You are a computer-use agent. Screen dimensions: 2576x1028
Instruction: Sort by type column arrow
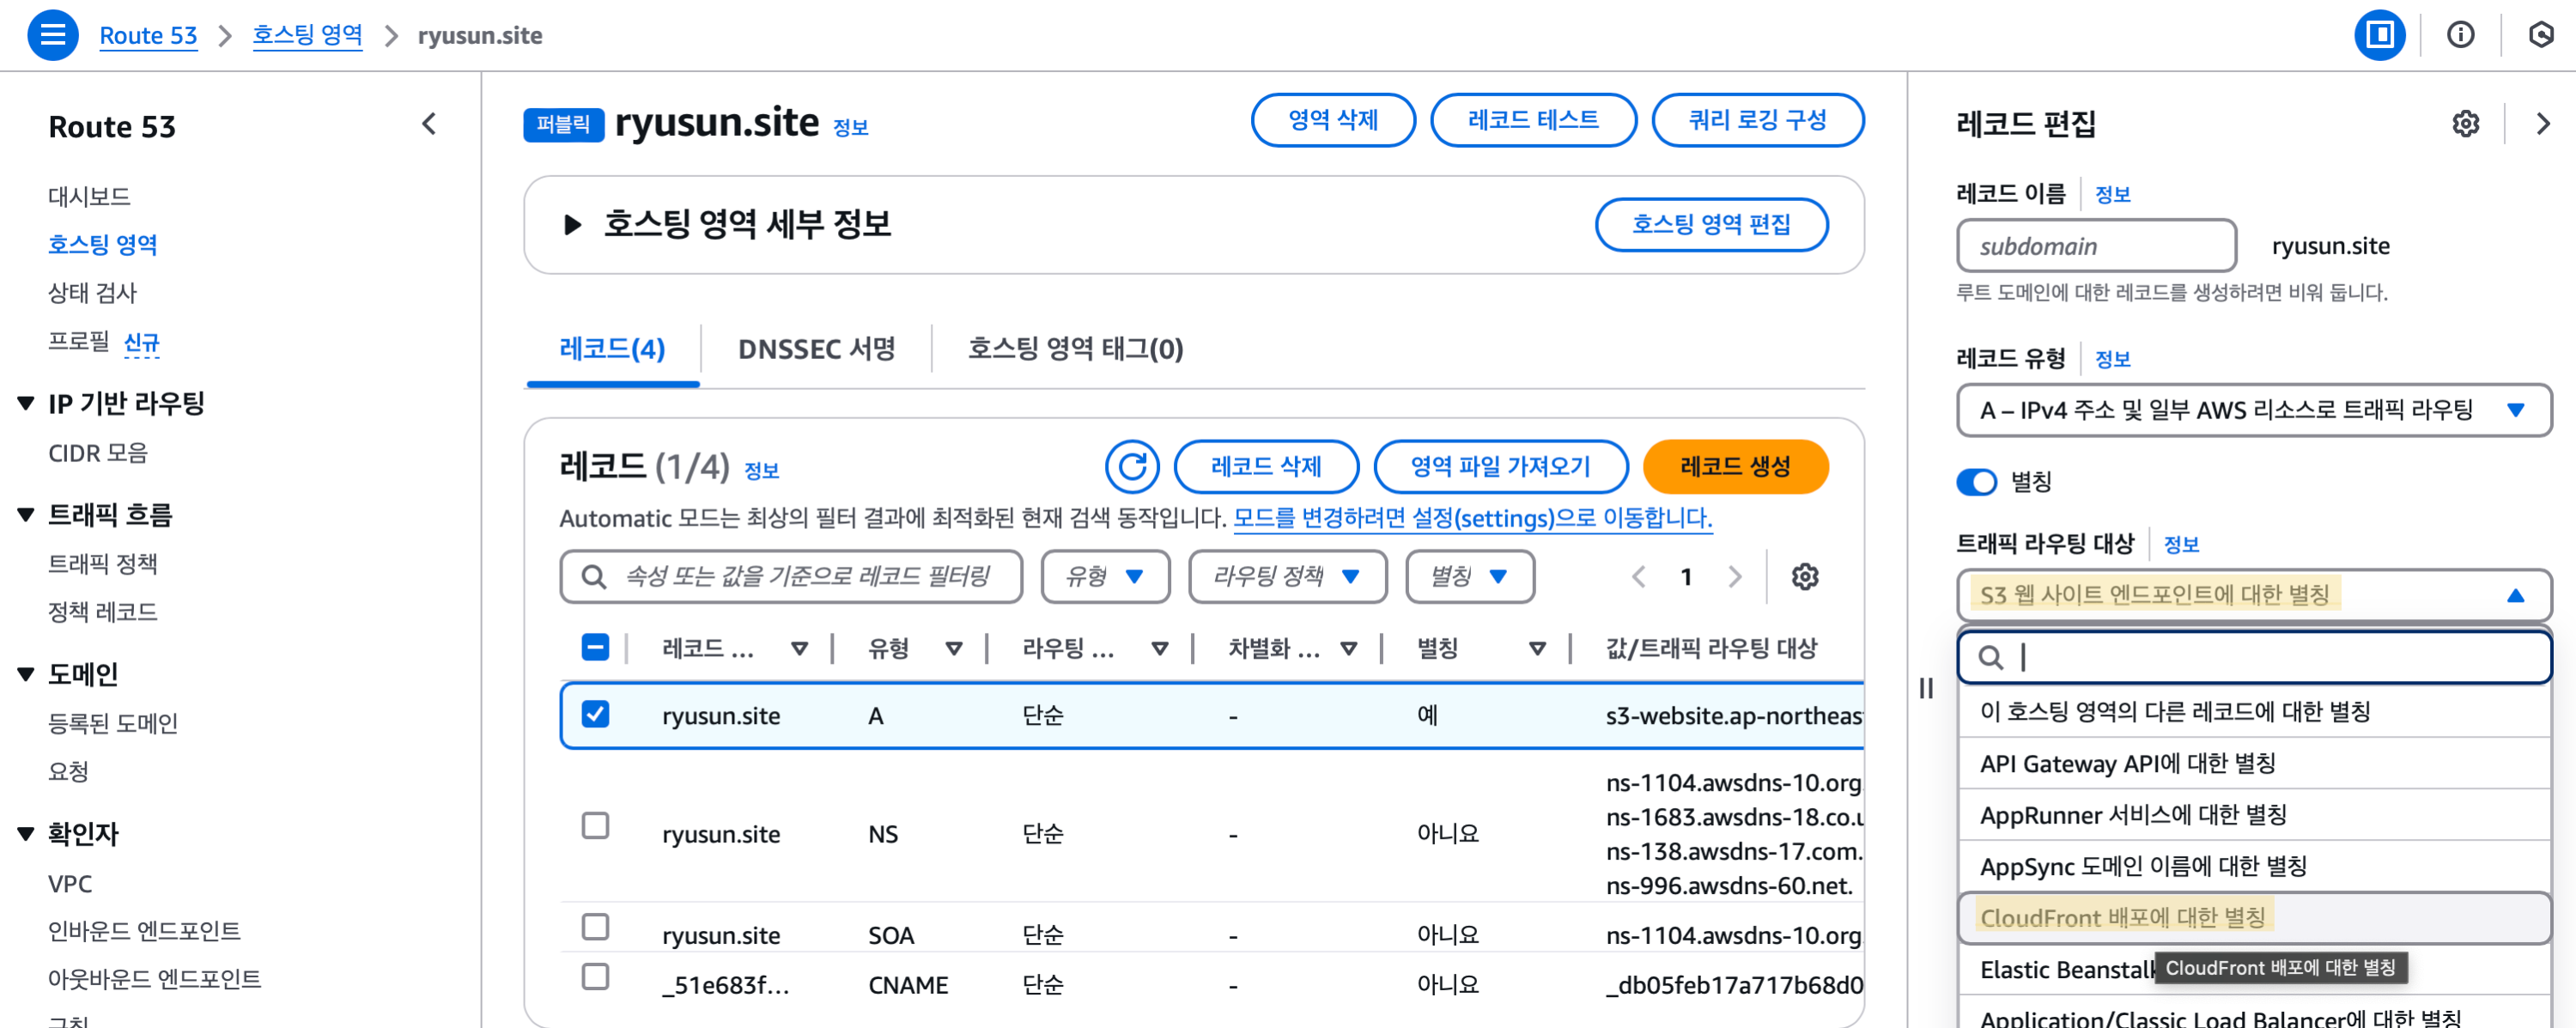pos(953,648)
